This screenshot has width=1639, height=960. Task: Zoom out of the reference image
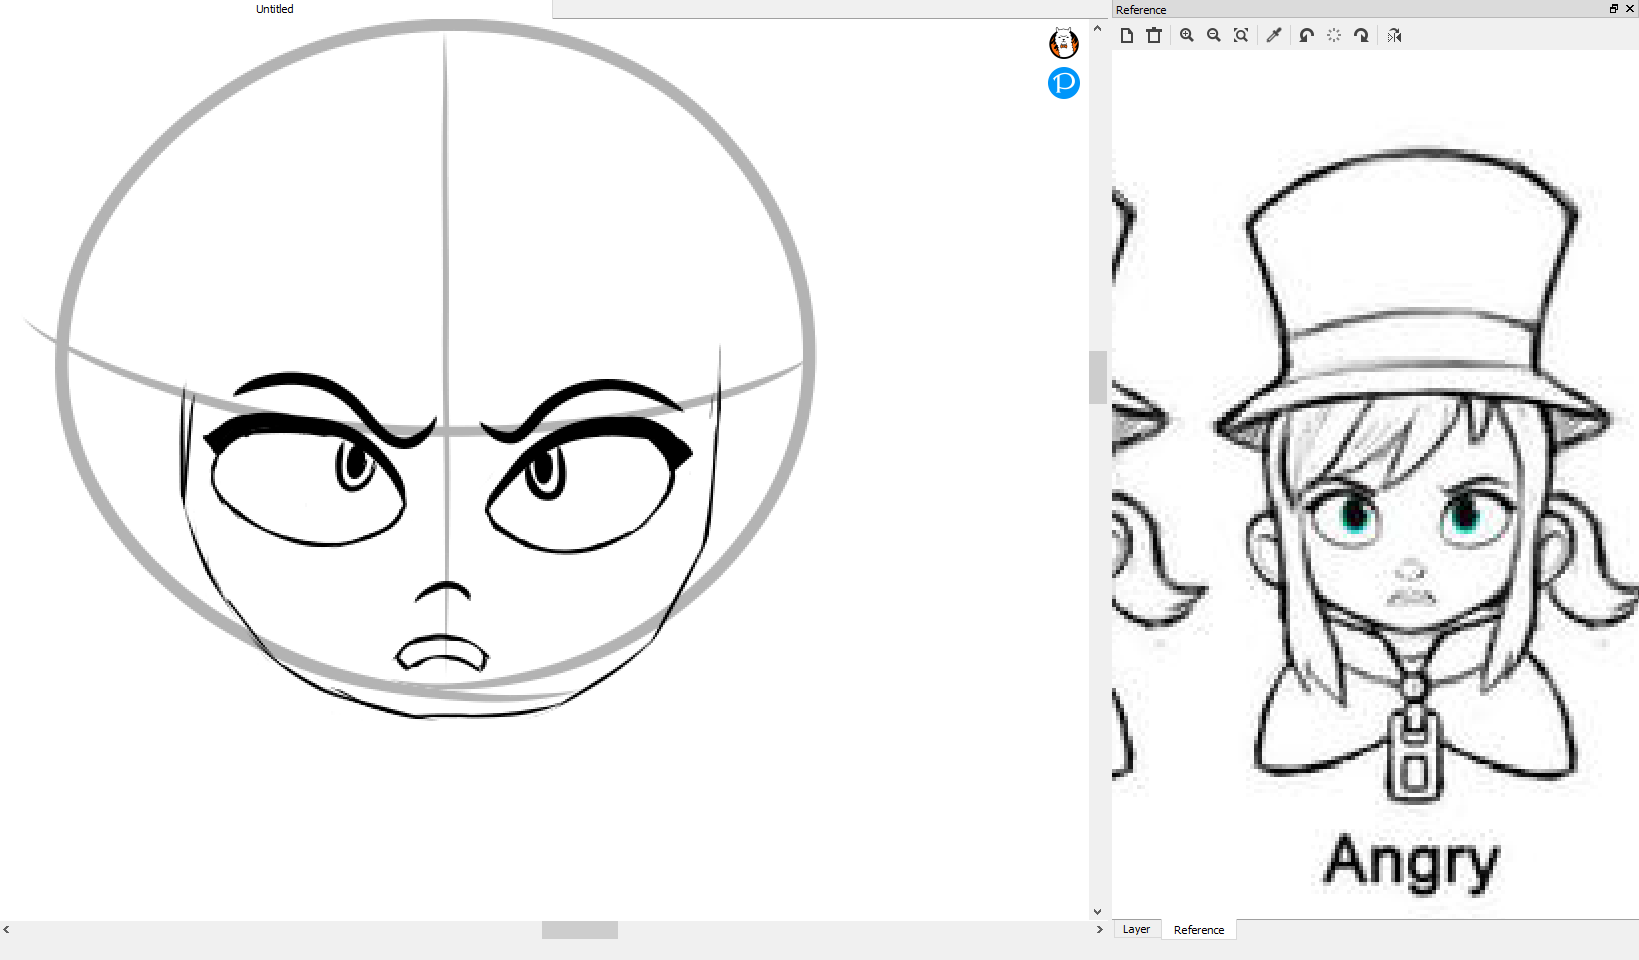point(1214,35)
